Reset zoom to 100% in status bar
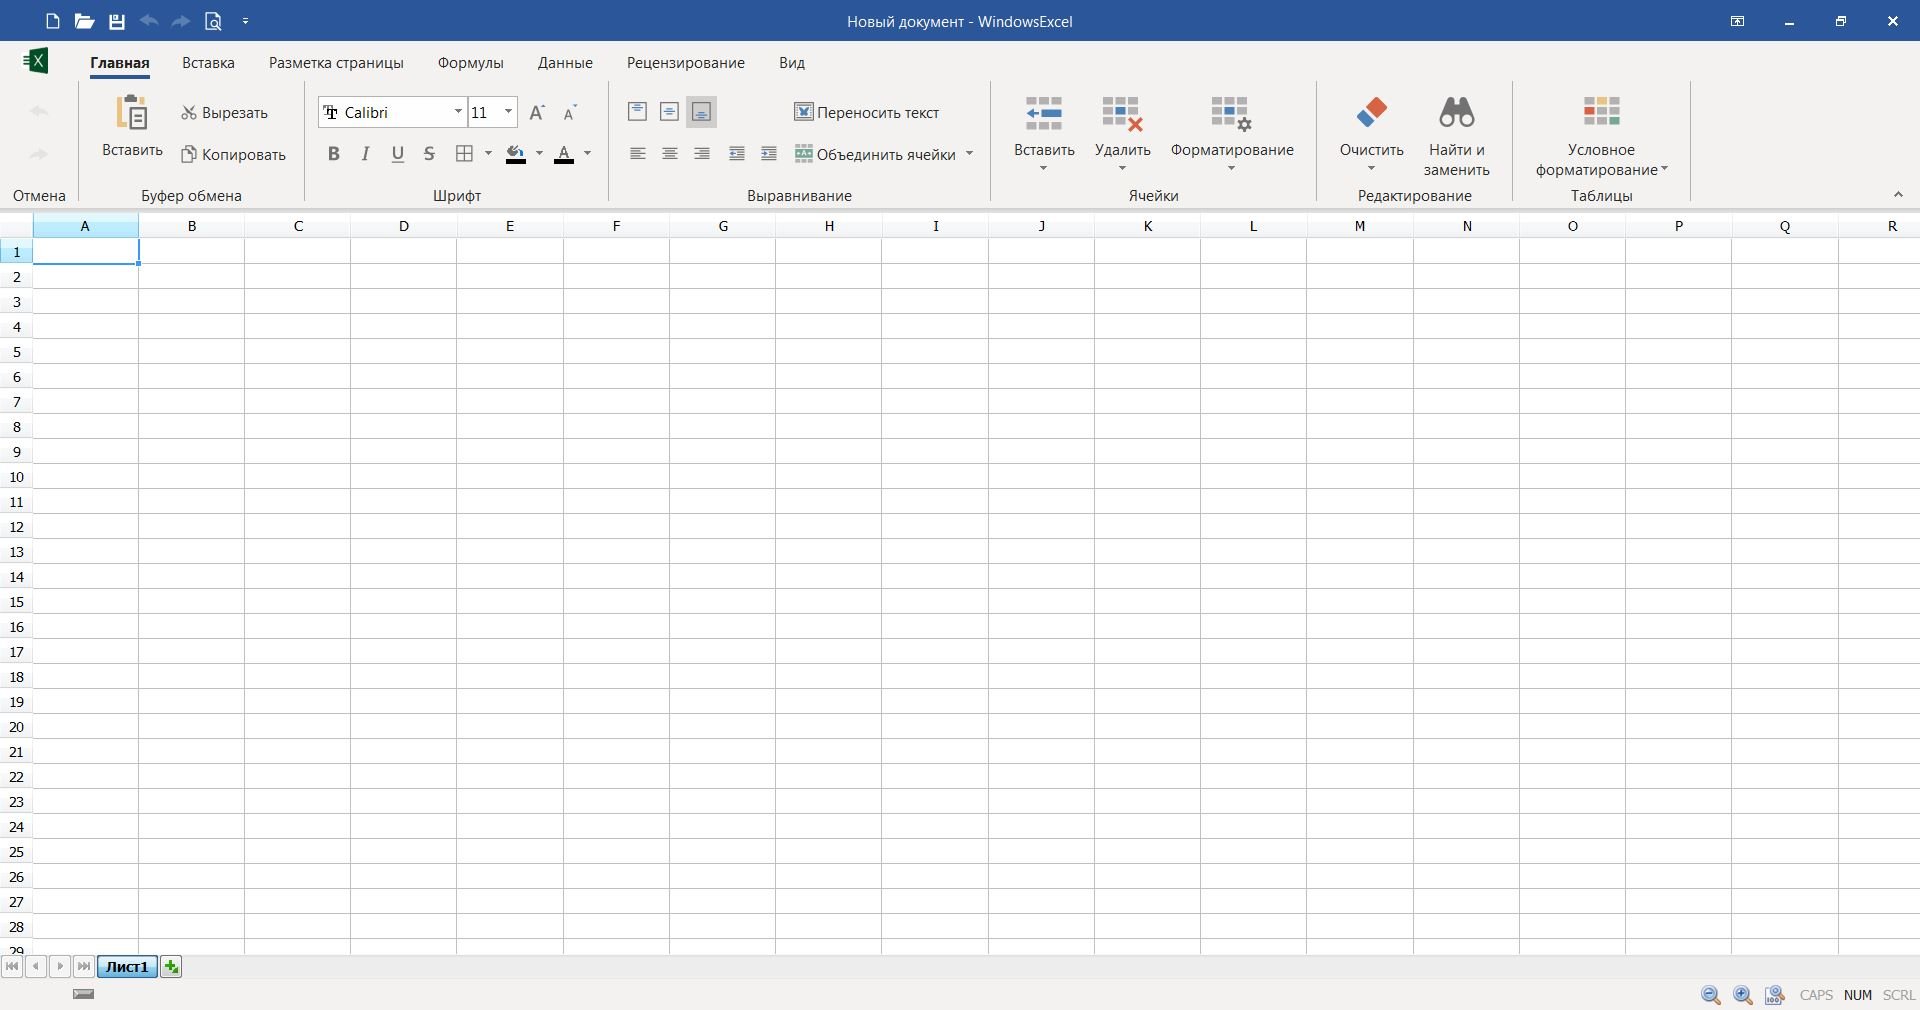Image resolution: width=1920 pixels, height=1010 pixels. click(x=1775, y=995)
